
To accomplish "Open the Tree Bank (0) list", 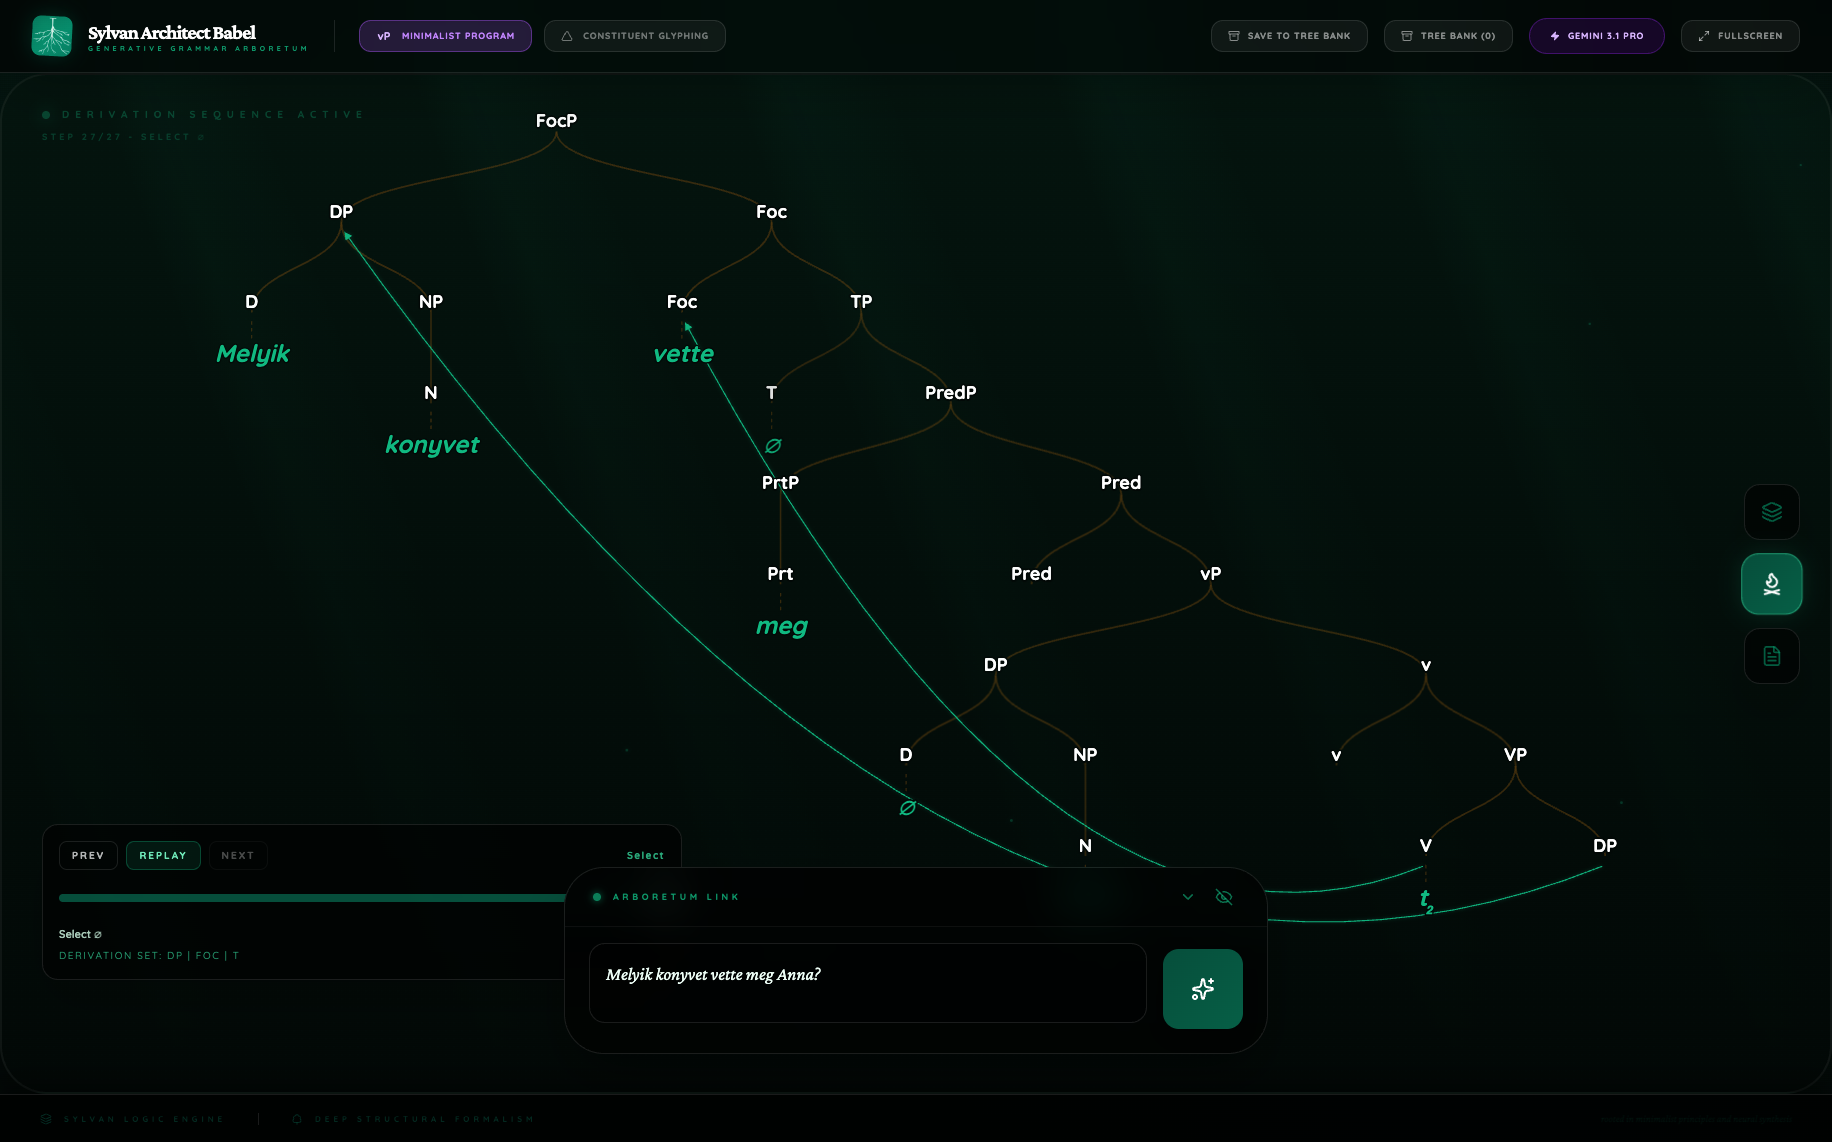I will (1447, 36).
